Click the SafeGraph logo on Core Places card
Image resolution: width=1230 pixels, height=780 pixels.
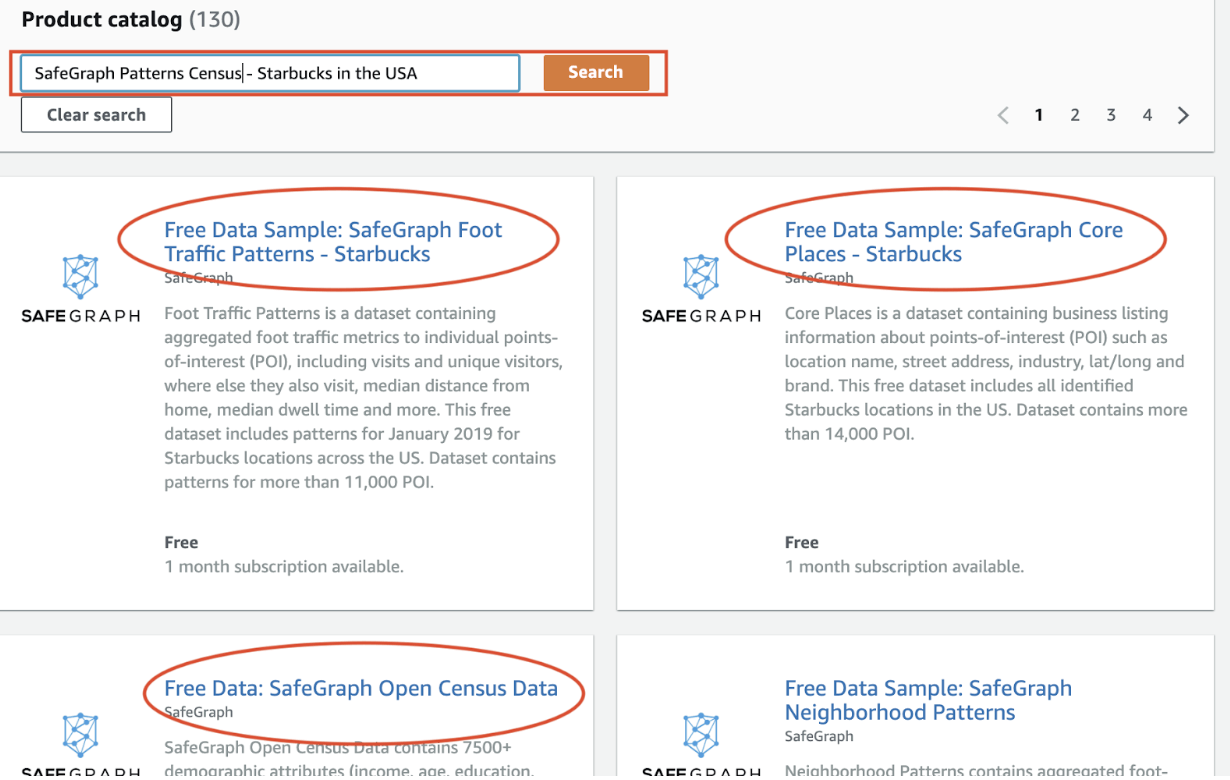(701, 290)
